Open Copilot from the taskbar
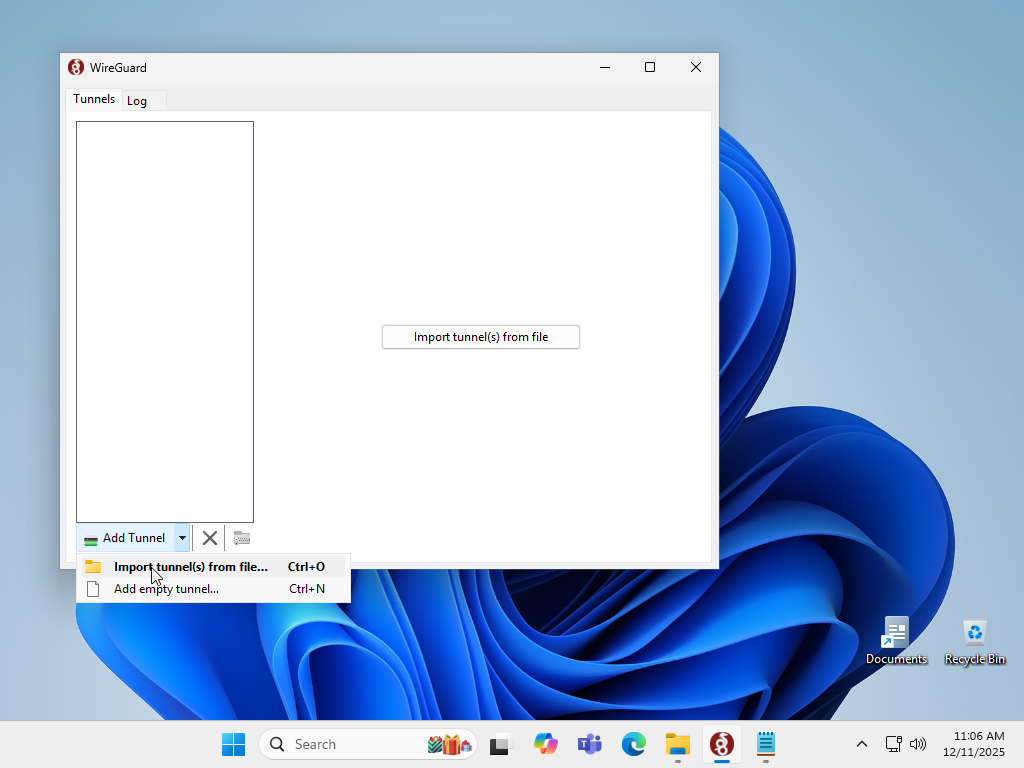 coord(545,744)
